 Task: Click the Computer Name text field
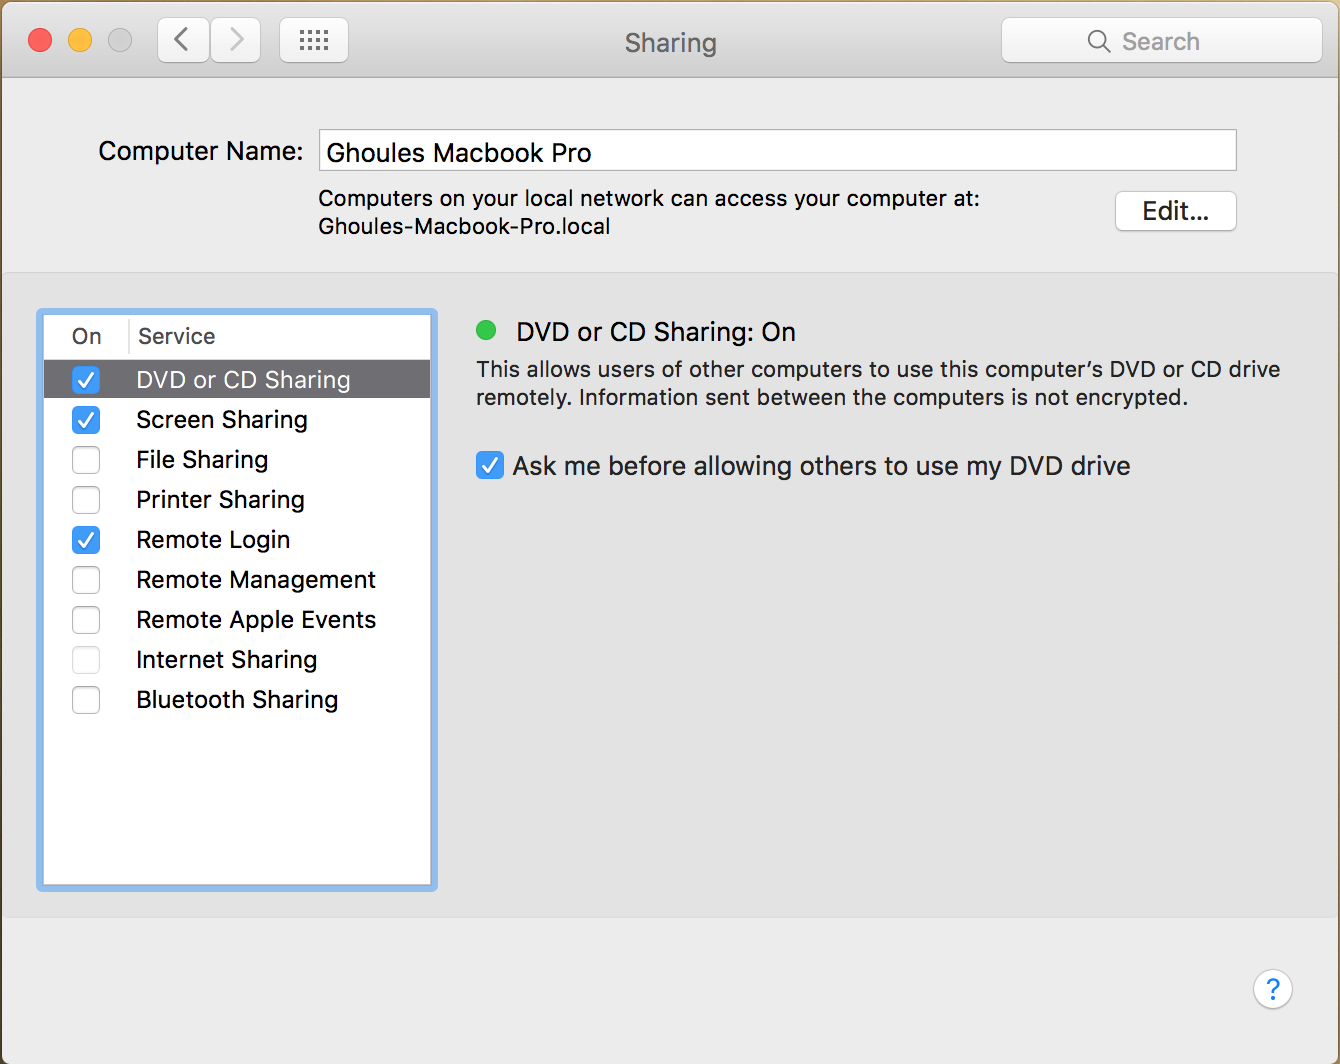[x=777, y=151]
